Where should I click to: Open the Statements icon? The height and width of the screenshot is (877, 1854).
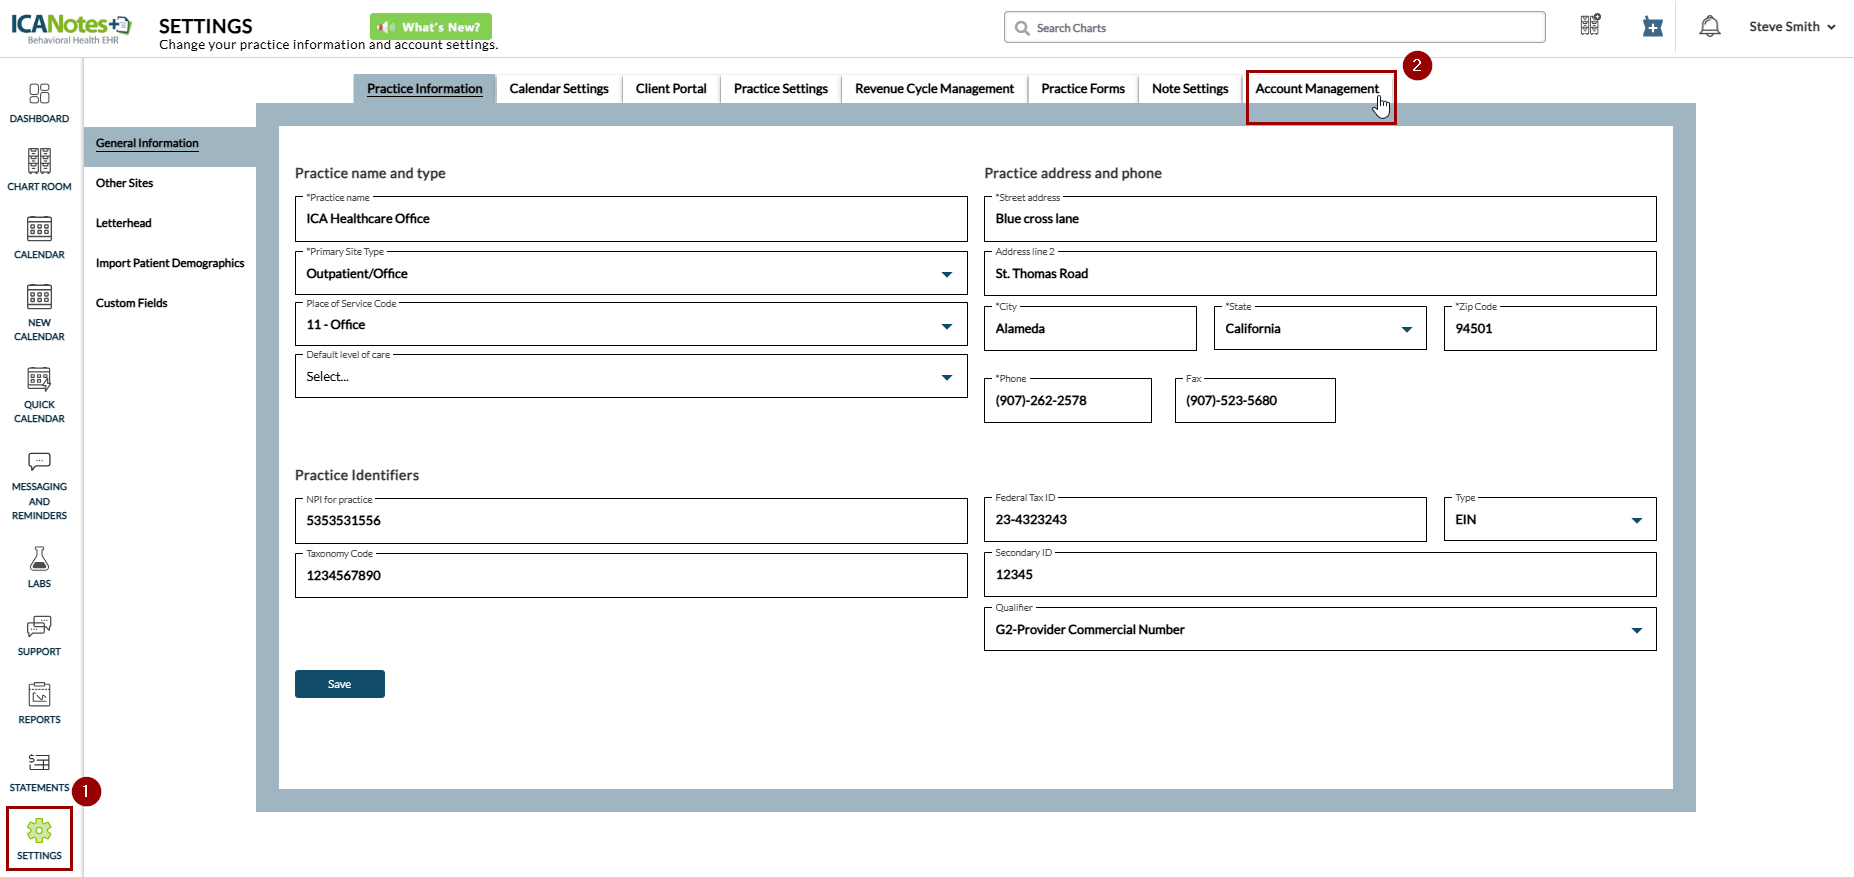pyautogui.click(x=39, y=771)
